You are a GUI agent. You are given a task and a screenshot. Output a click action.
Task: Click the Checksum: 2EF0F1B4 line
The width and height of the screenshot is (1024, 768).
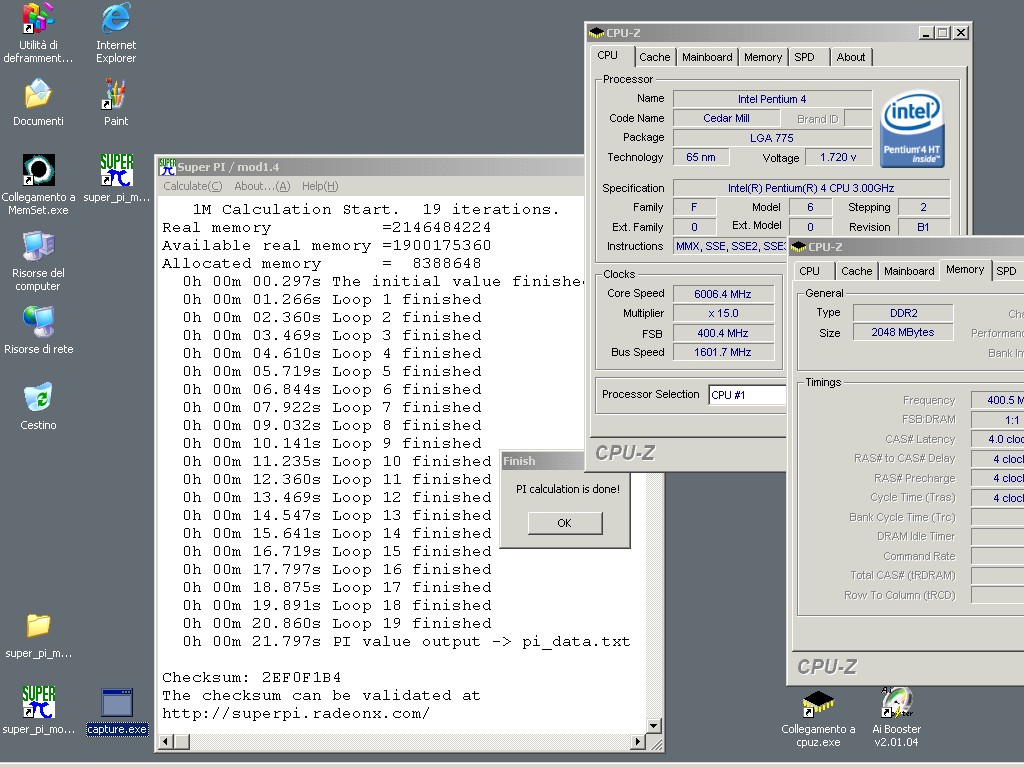251,677
